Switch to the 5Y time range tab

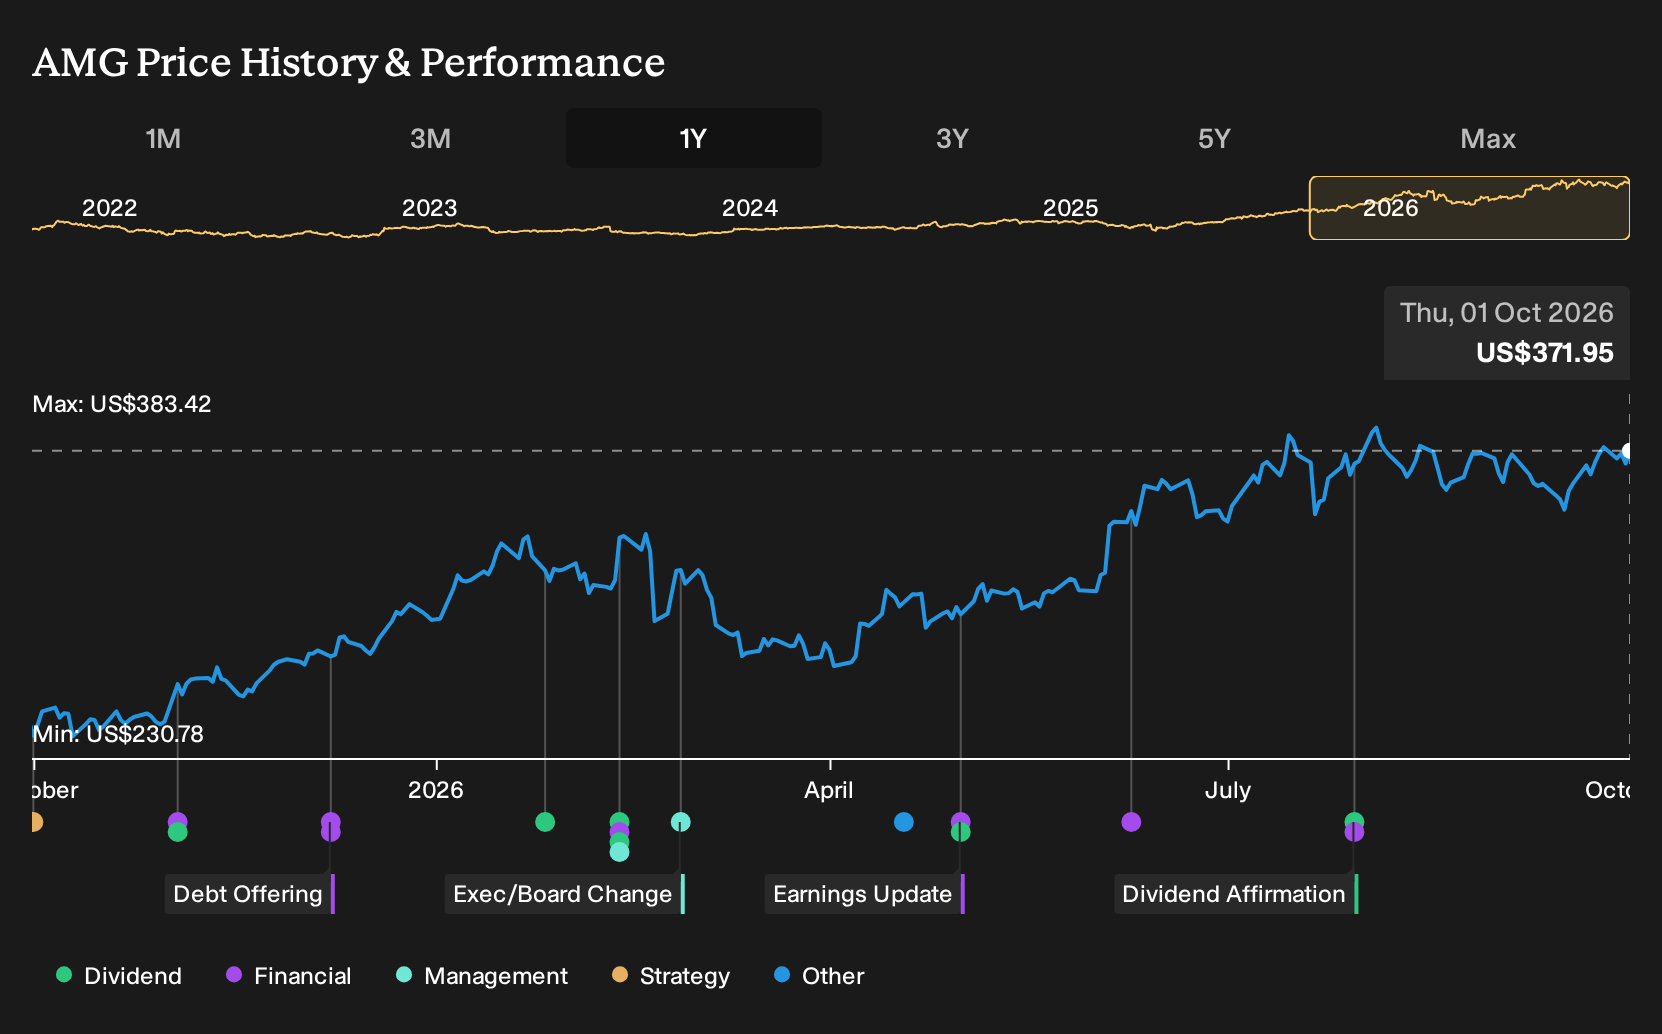tap(1214, 139)
